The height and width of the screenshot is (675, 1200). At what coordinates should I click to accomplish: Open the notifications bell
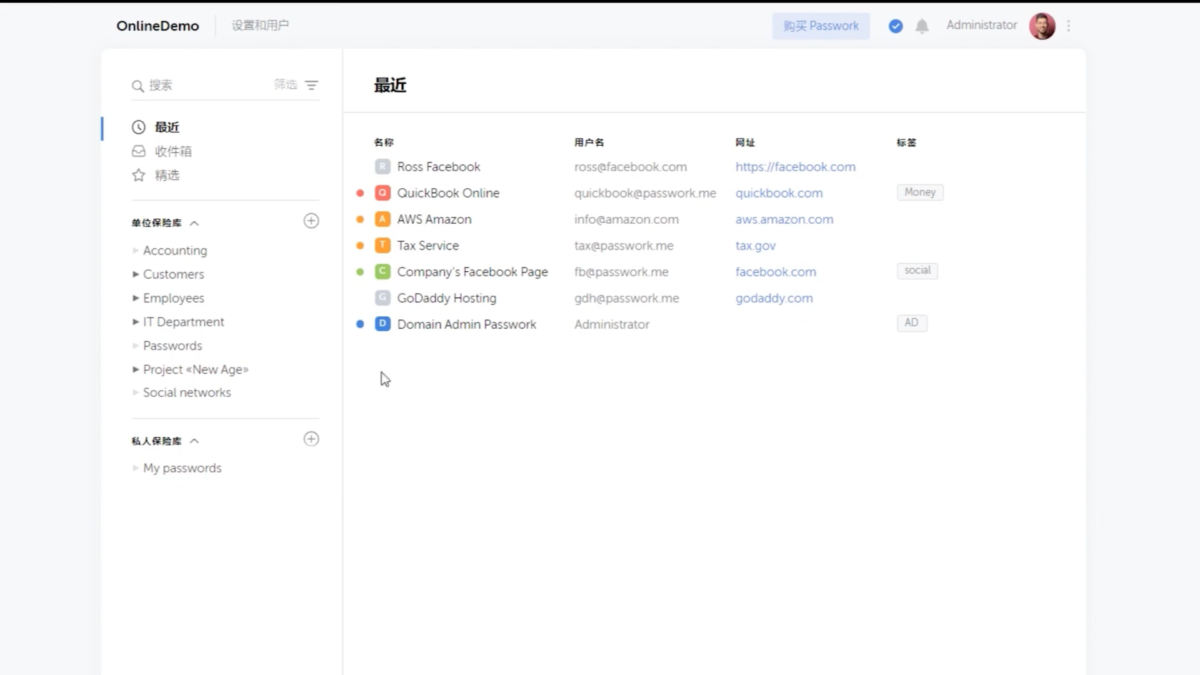click(922, 26)
